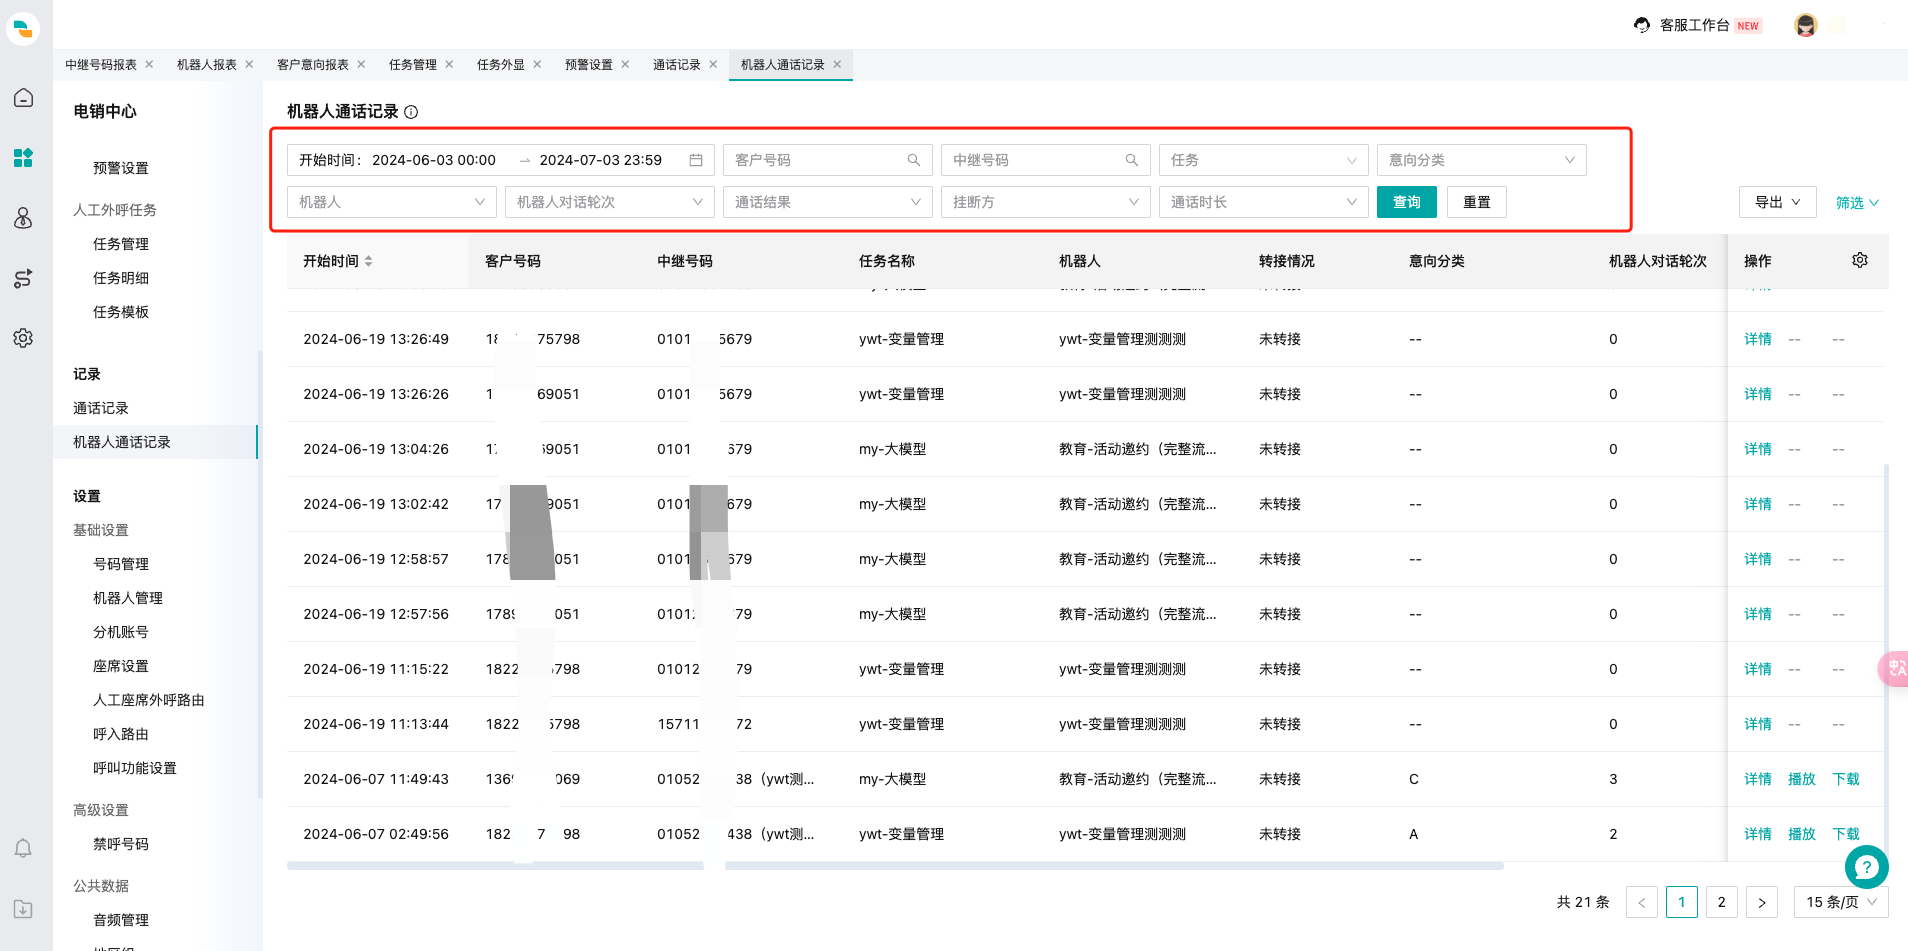Switch to the 通话记录 tab

pyautogui.click(x=677, y=65)
